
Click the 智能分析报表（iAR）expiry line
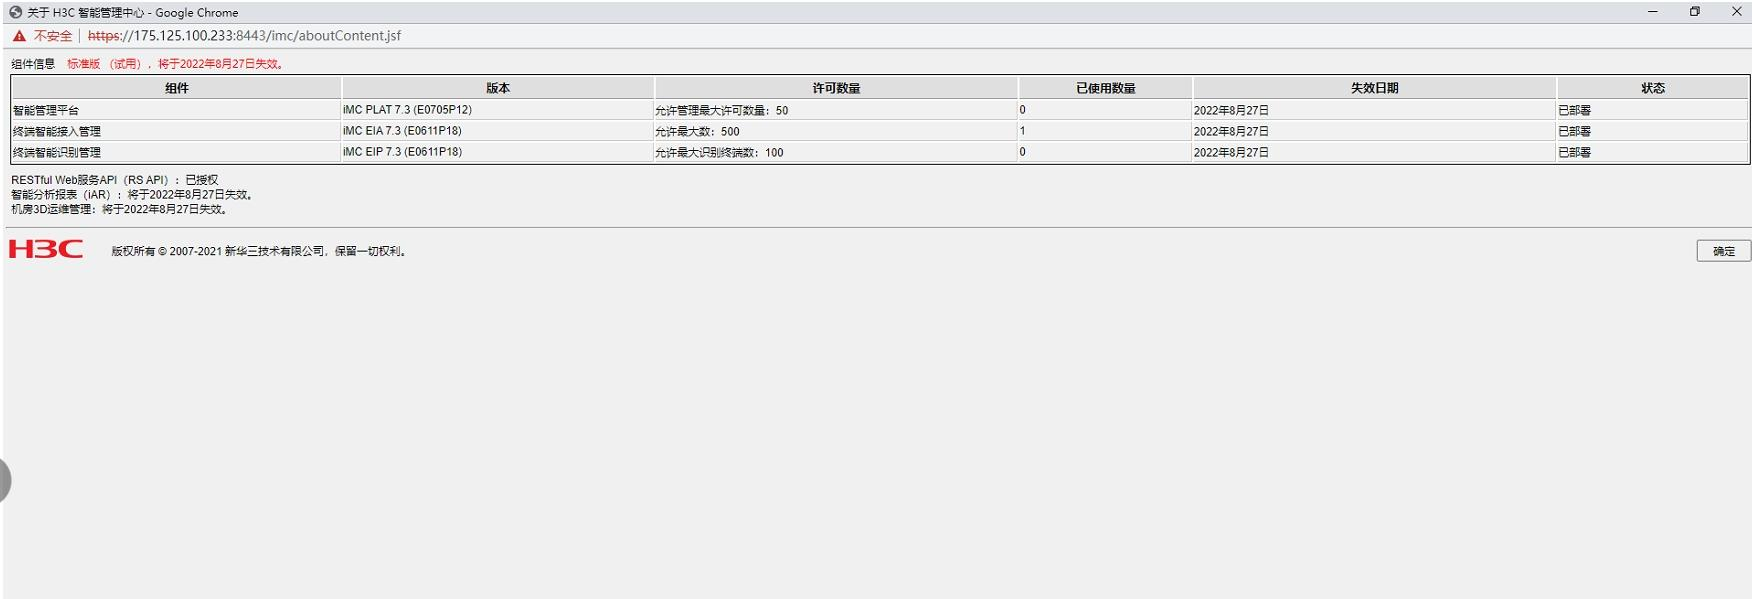(x=134, y=195)
